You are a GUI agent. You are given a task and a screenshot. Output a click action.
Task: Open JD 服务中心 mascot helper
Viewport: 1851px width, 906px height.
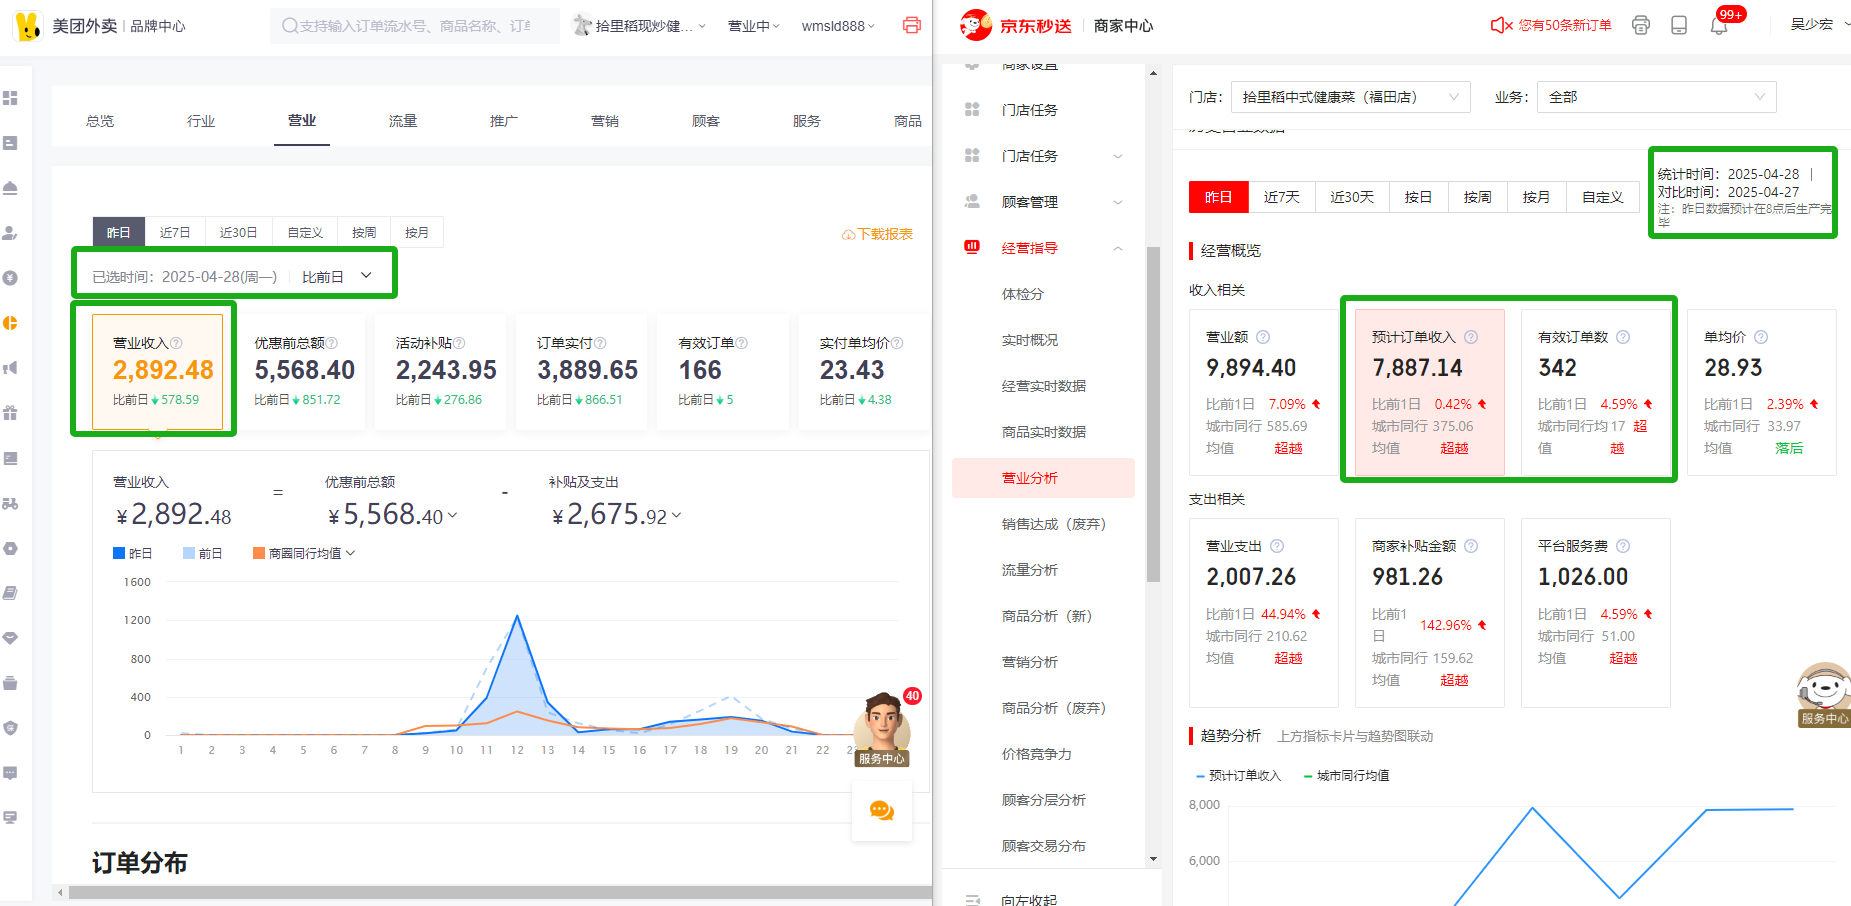point(1824,694)
